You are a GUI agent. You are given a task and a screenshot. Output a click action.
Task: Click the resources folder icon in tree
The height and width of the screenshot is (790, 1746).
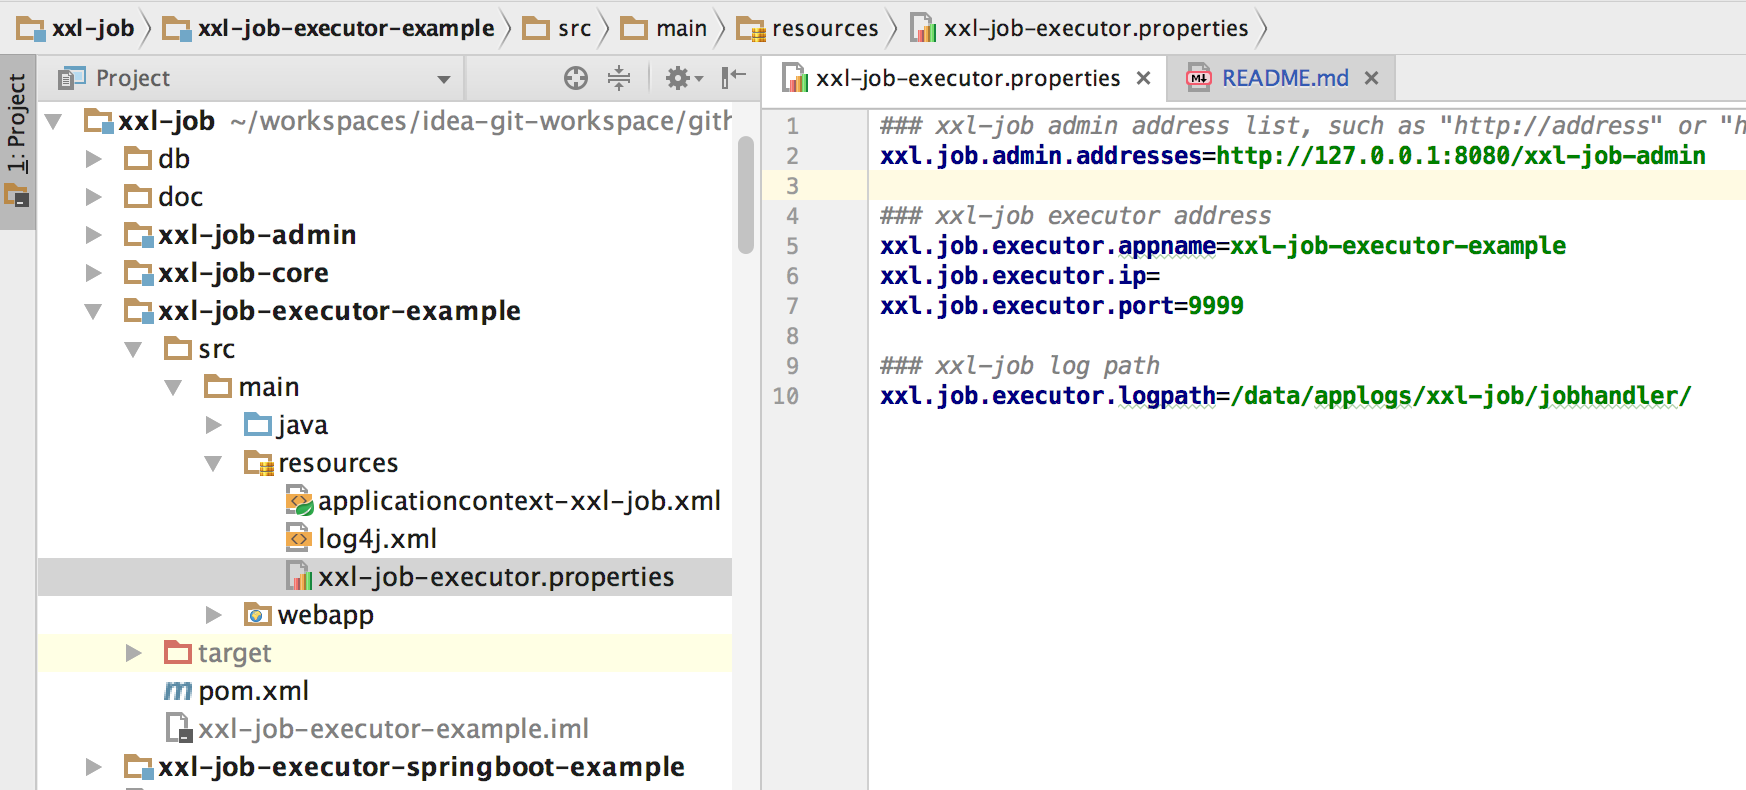click(258, 463)
